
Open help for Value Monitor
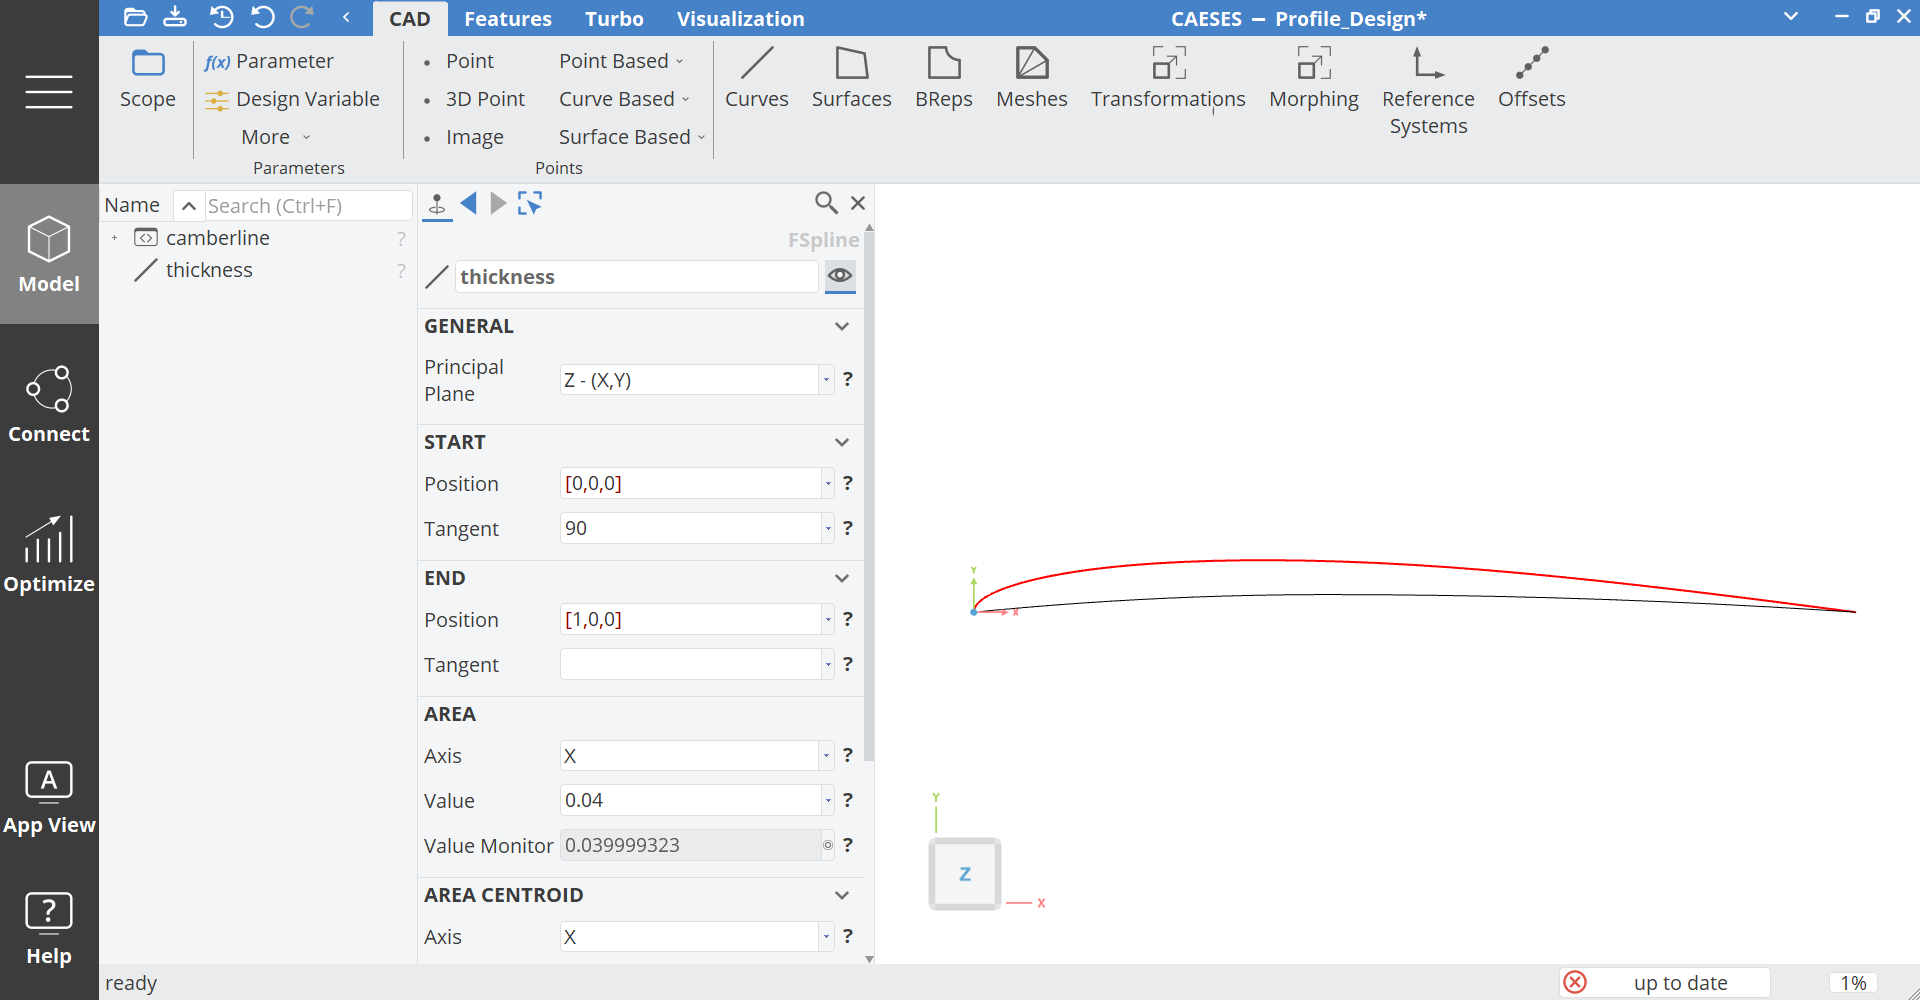click(847, 845)
